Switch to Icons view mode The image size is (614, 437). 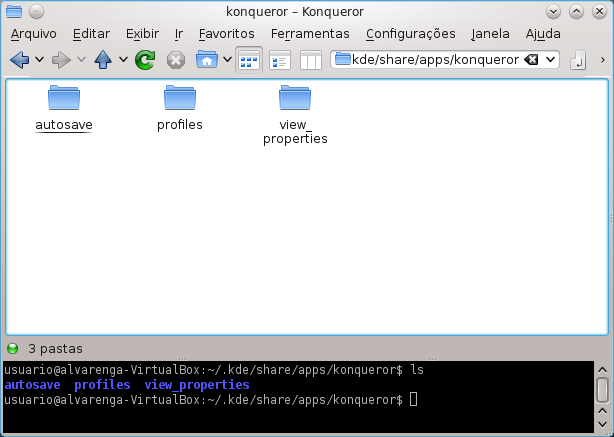pos(249,60)
